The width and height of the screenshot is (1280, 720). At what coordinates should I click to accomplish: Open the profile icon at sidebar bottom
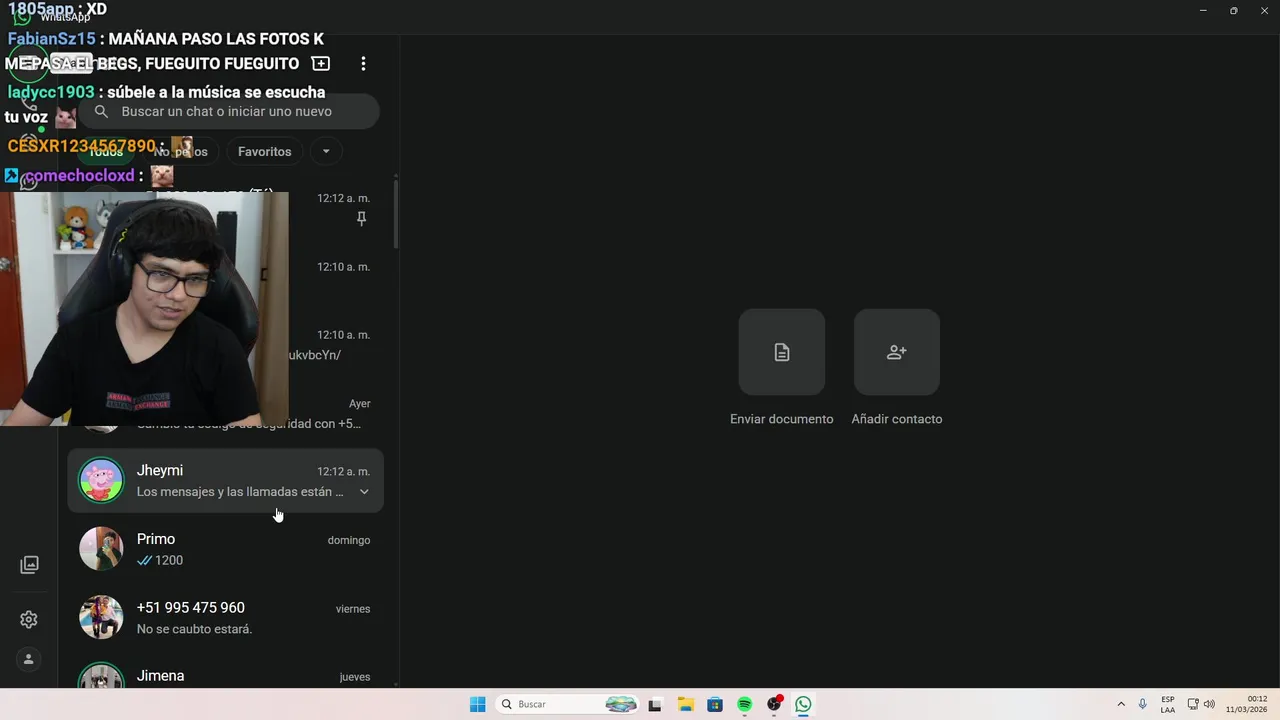[29, 659]
